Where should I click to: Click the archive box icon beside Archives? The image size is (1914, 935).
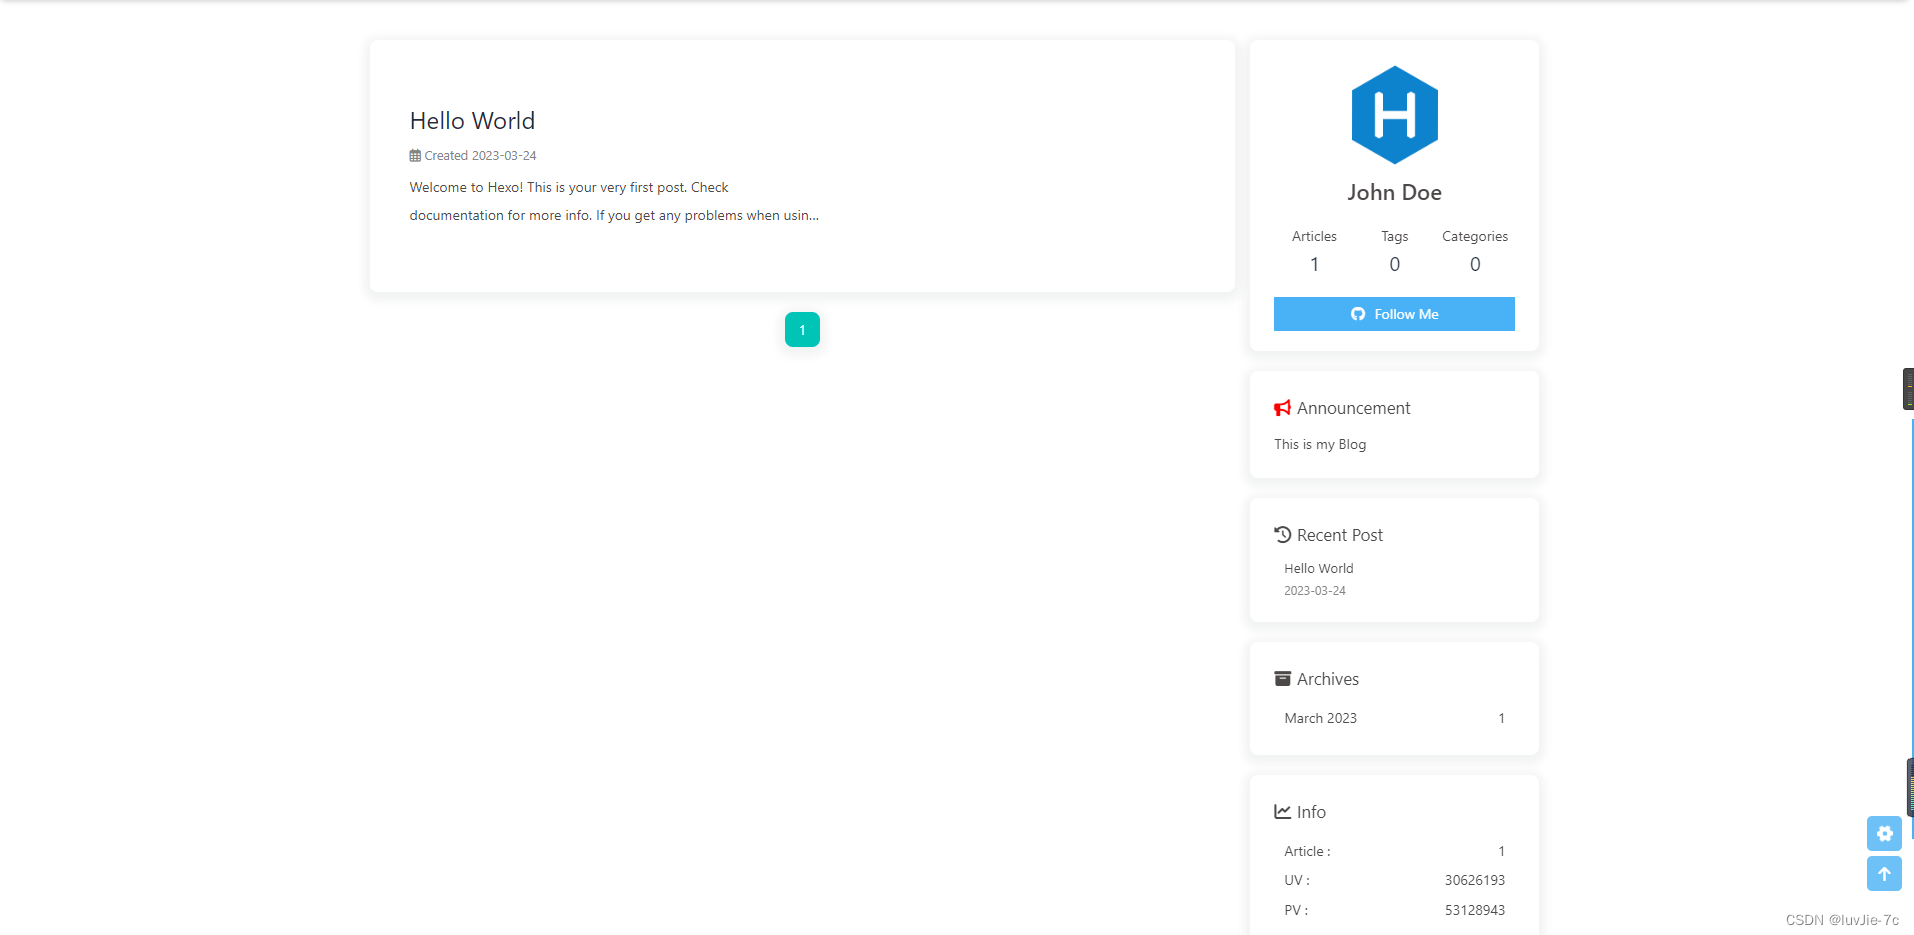[x=1283, y=678]
